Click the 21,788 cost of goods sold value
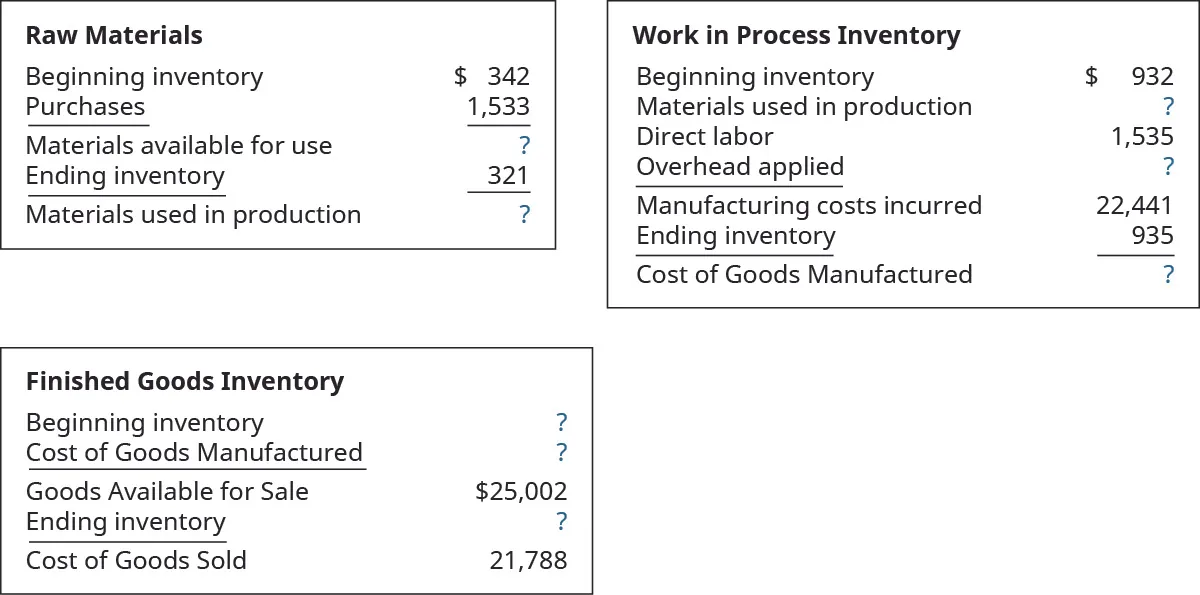The width and height of the screenshot is (1200, 595). pos(528,561)
